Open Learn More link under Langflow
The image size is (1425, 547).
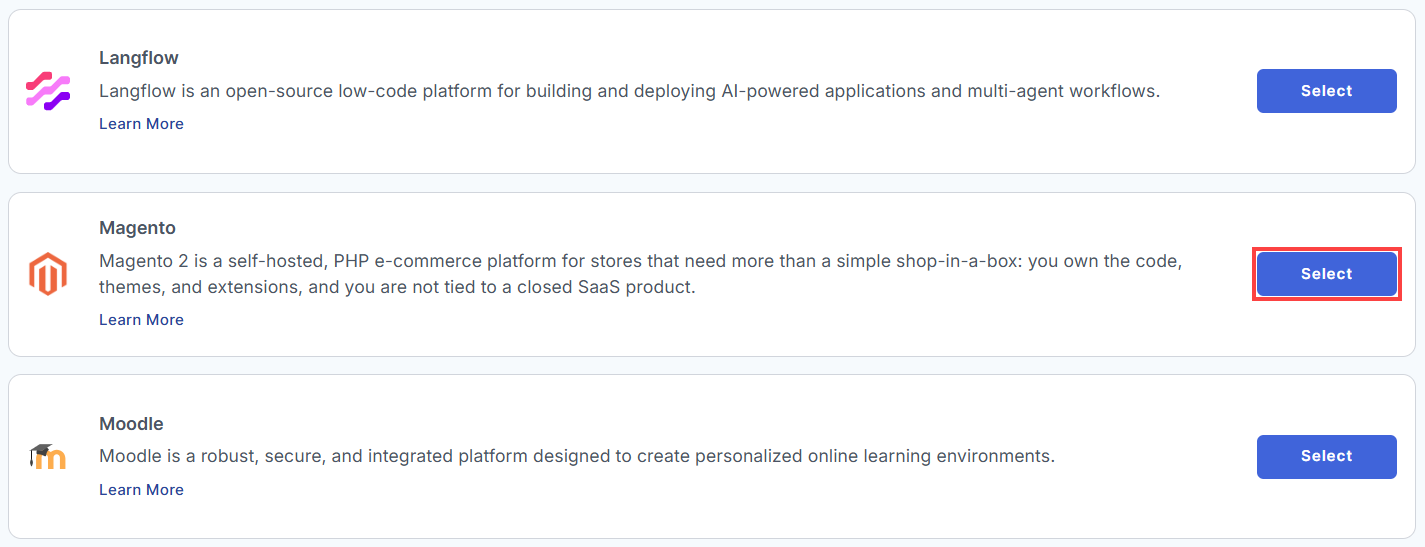coord(141,124)
